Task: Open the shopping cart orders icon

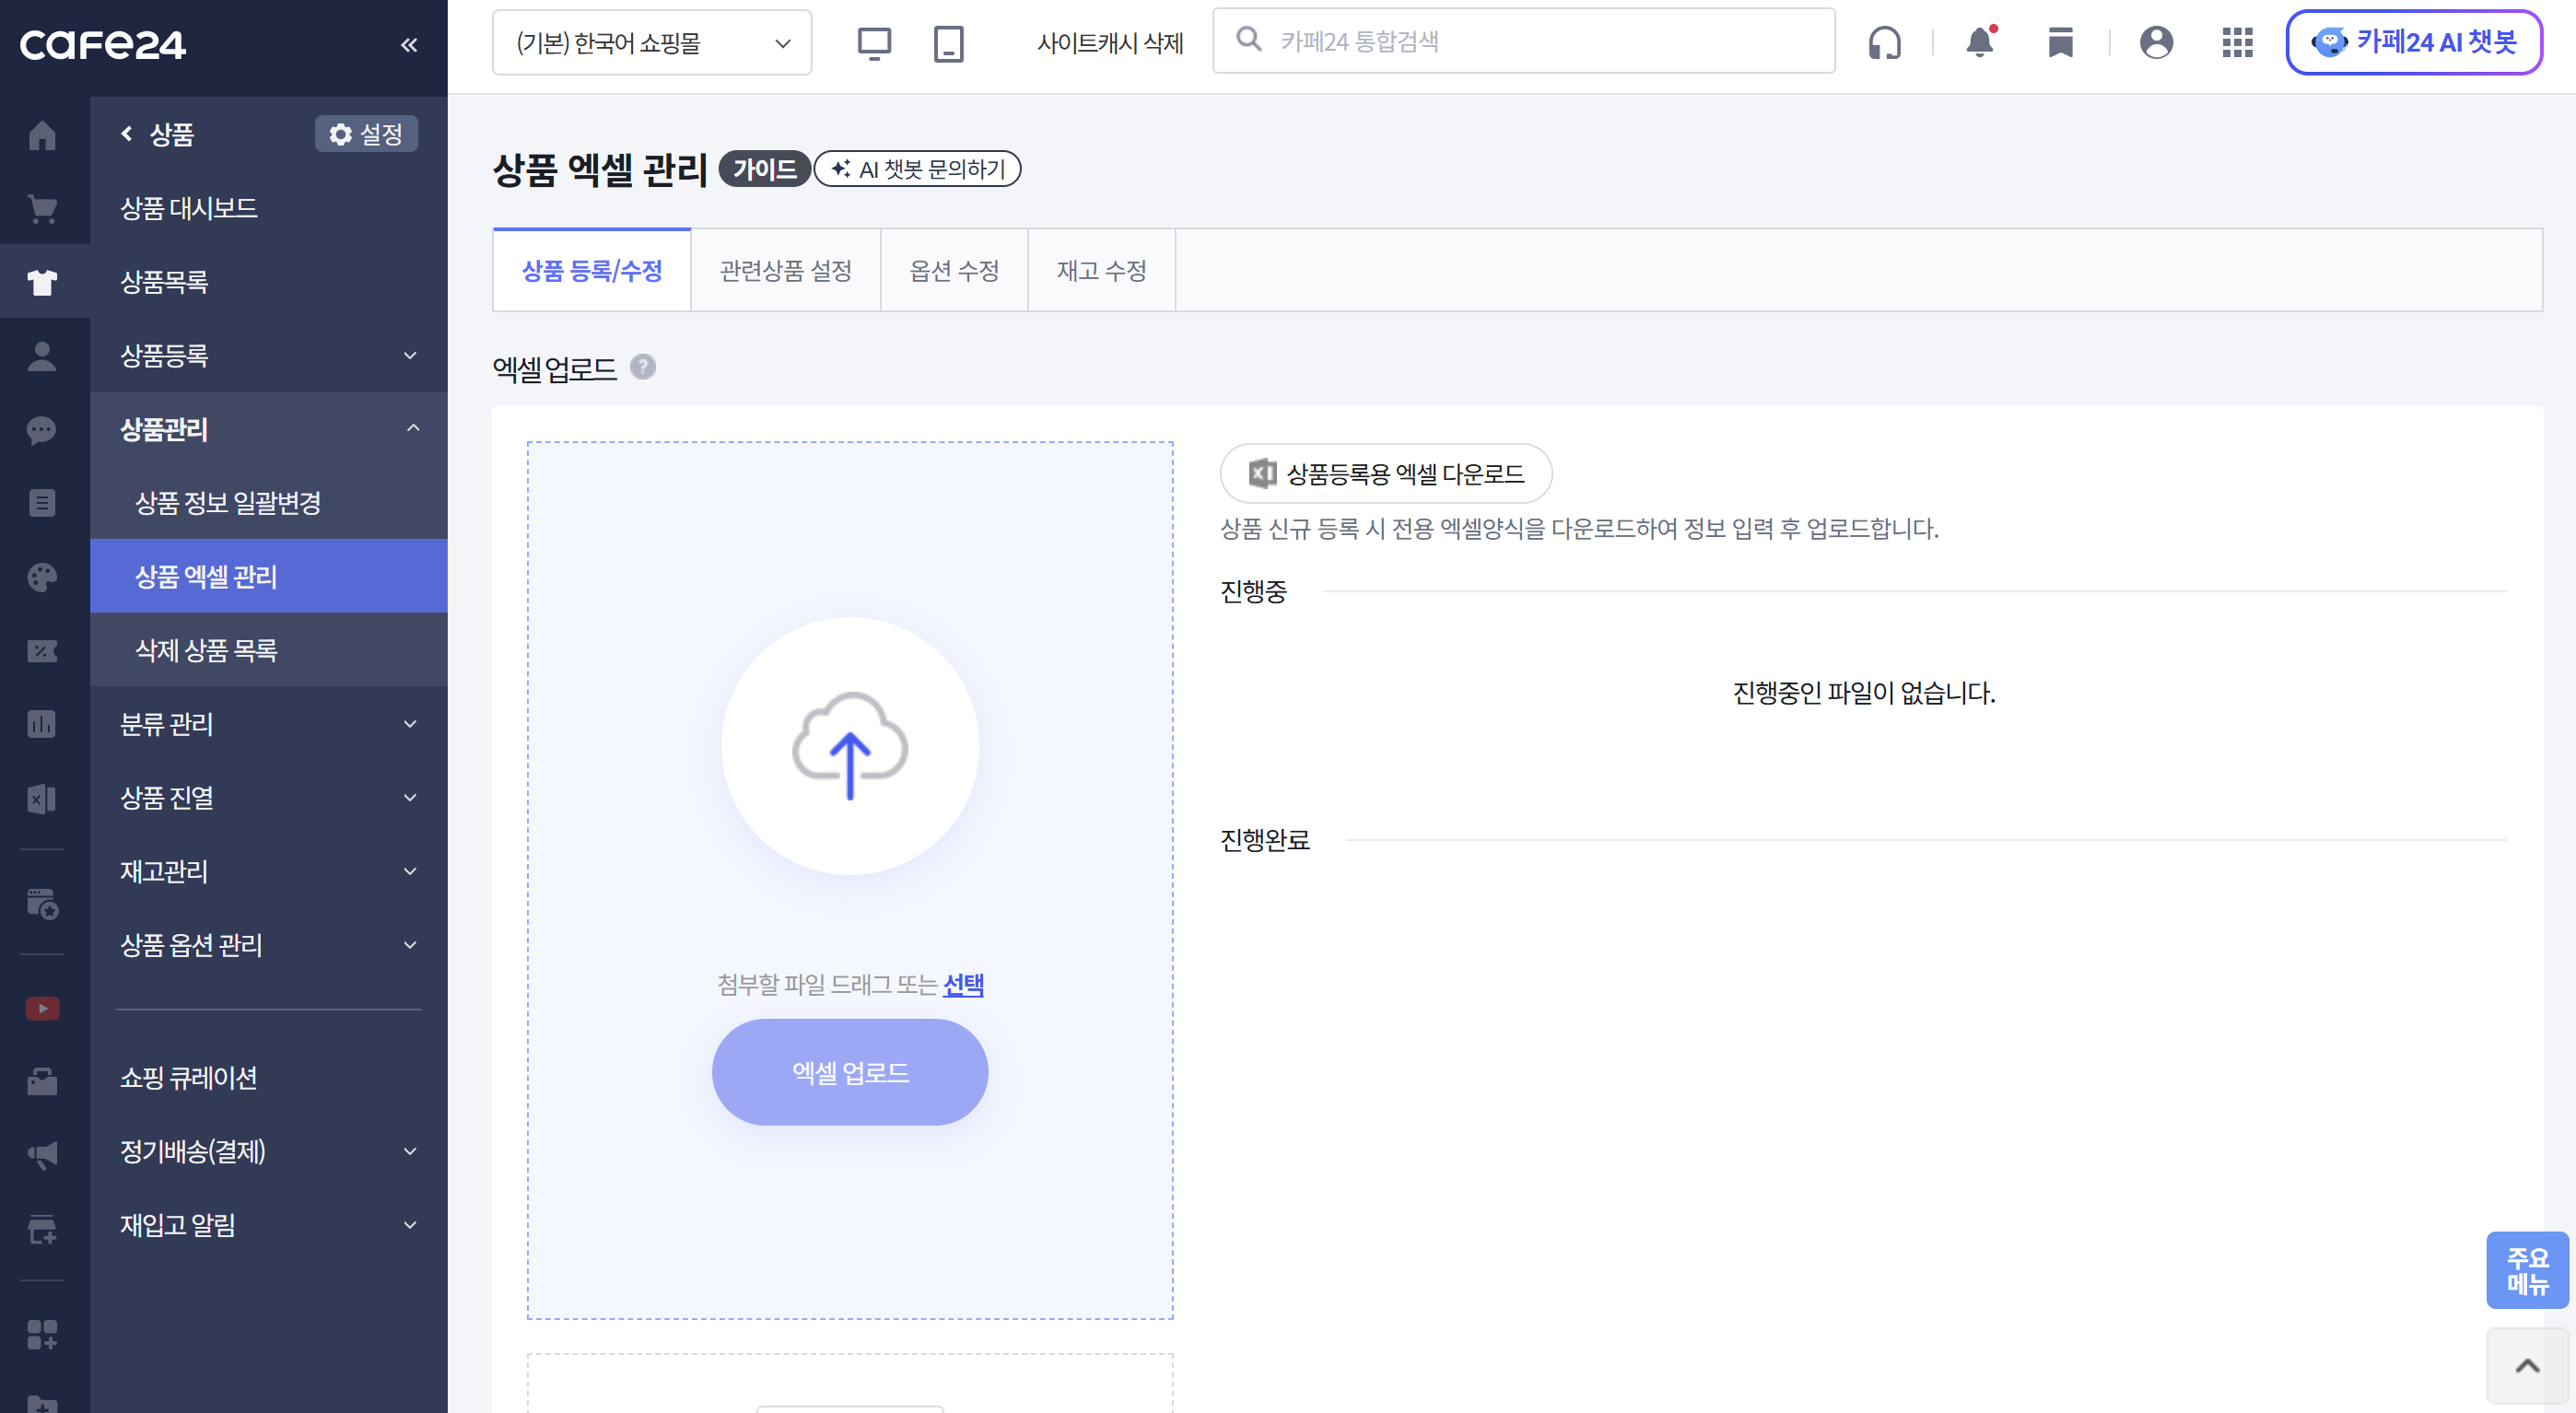Action: [x=42, y=208]
